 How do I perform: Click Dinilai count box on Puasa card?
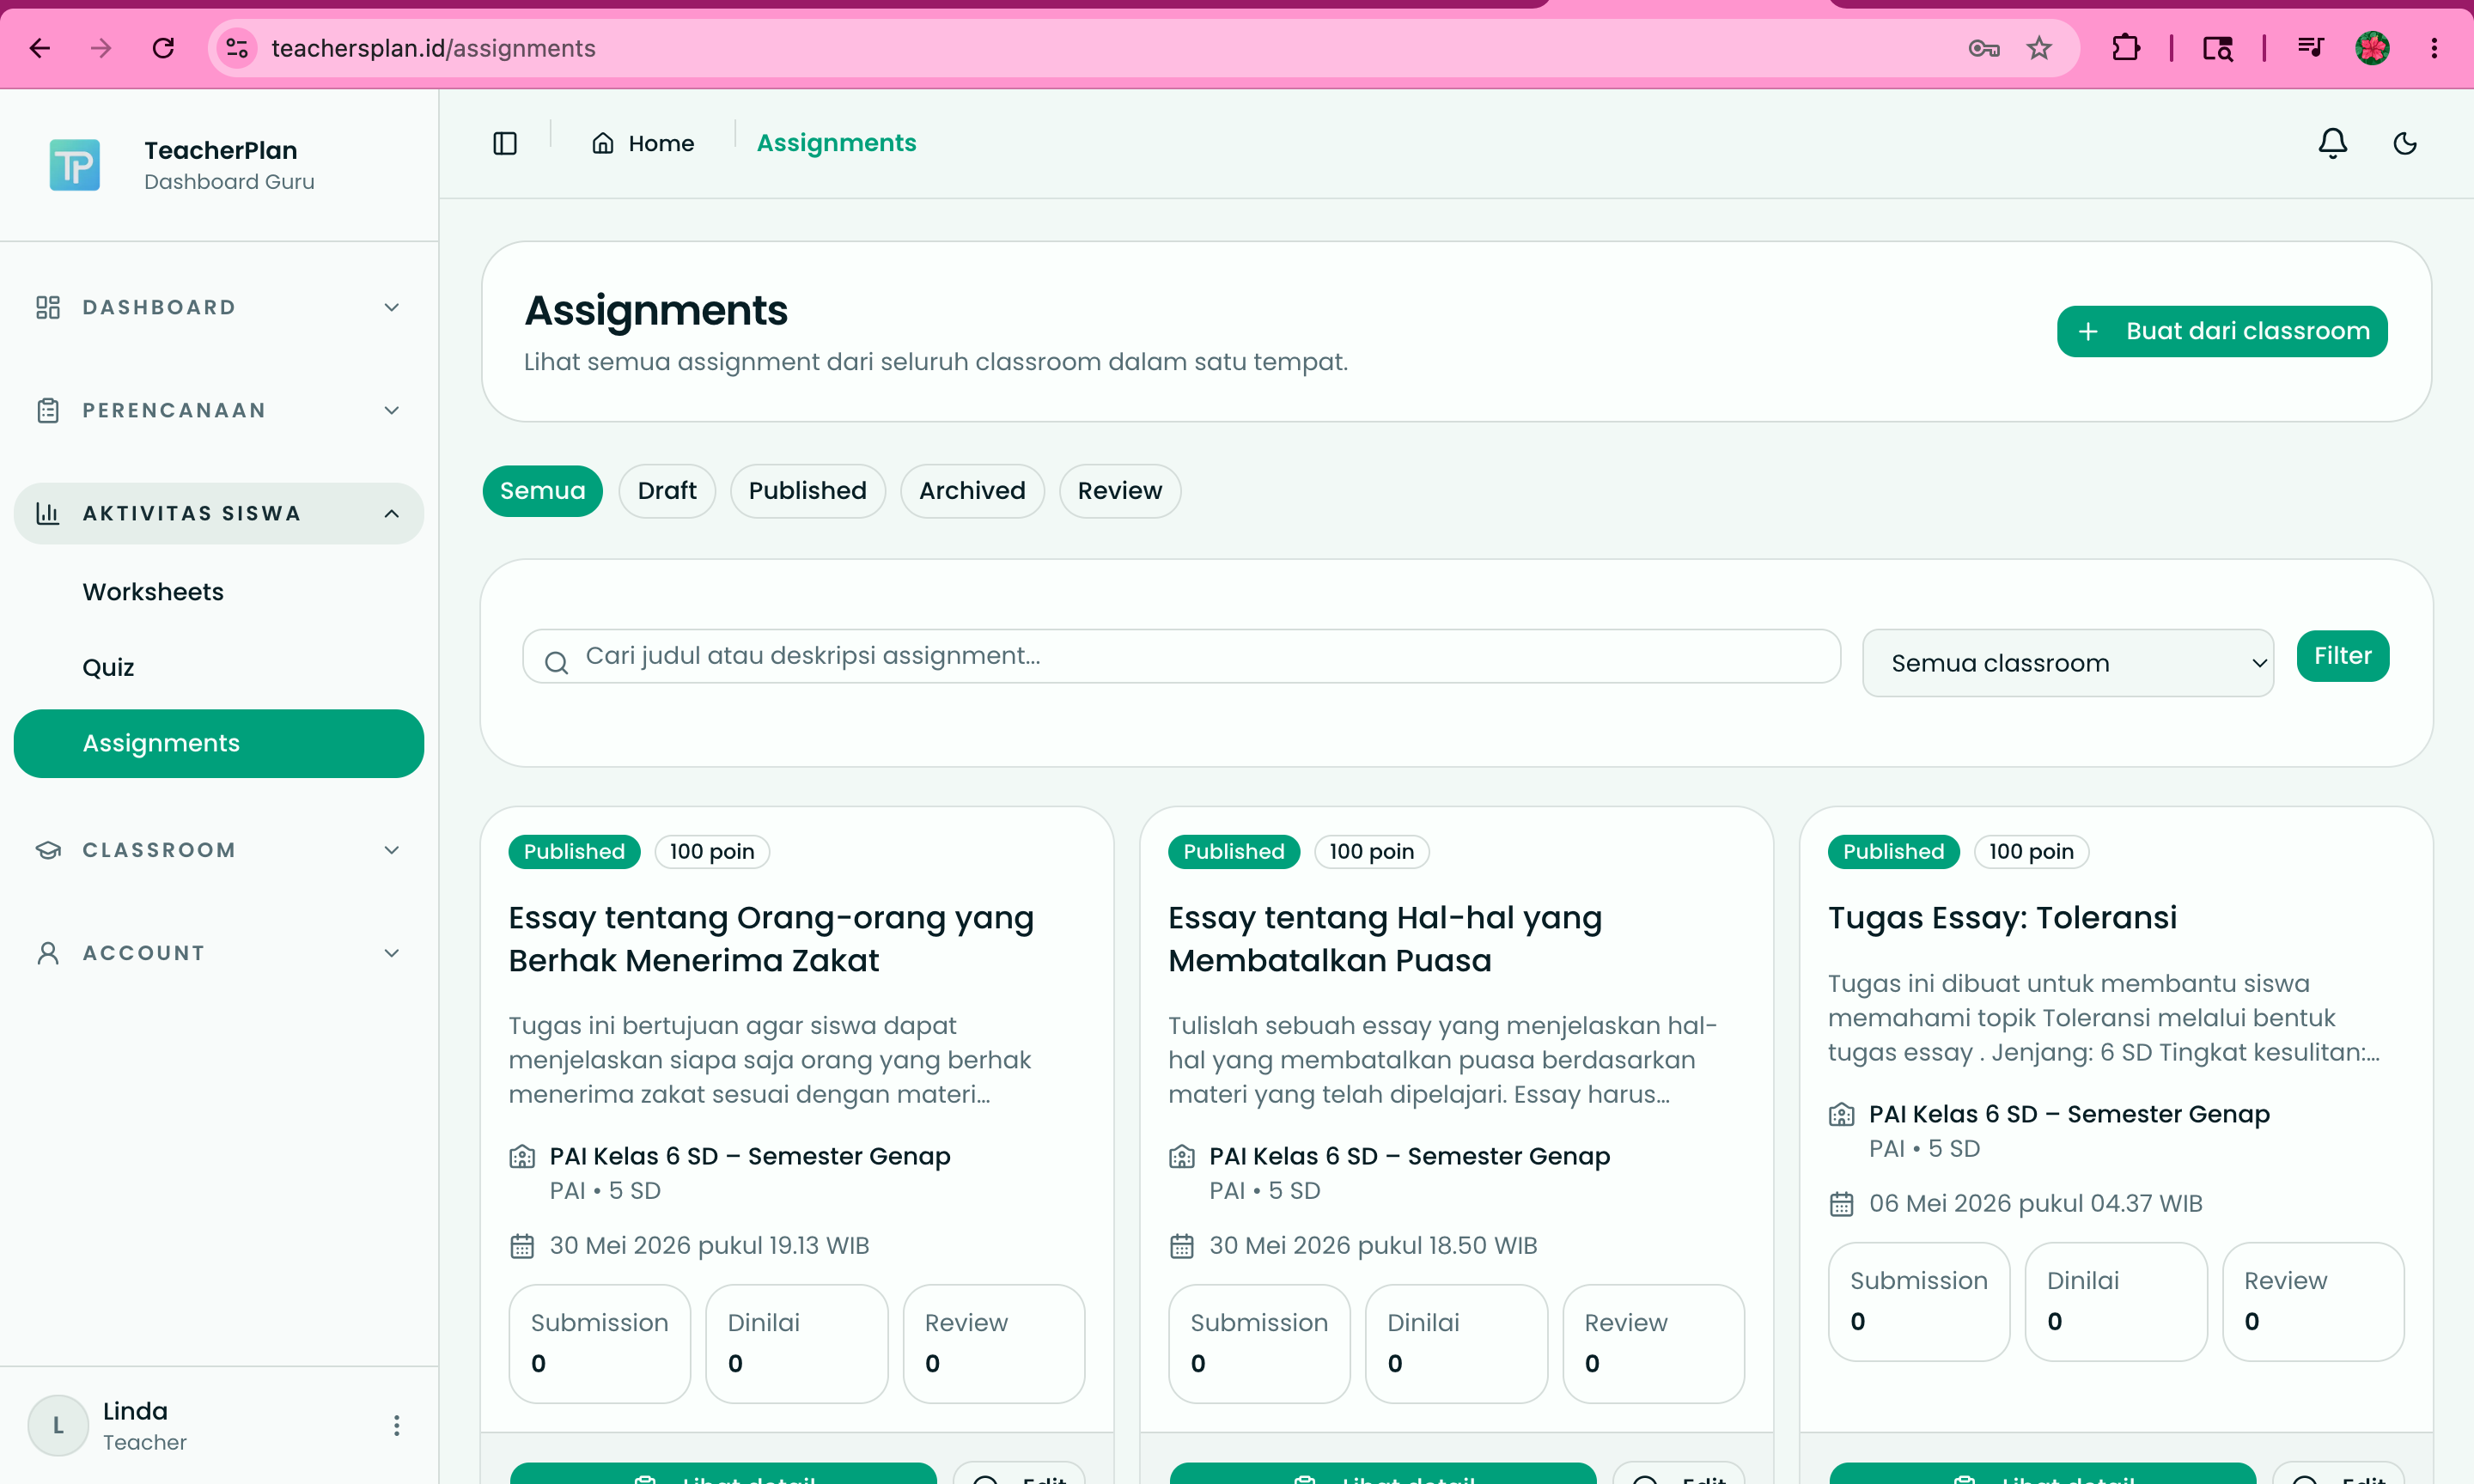pos(1456,1344)
